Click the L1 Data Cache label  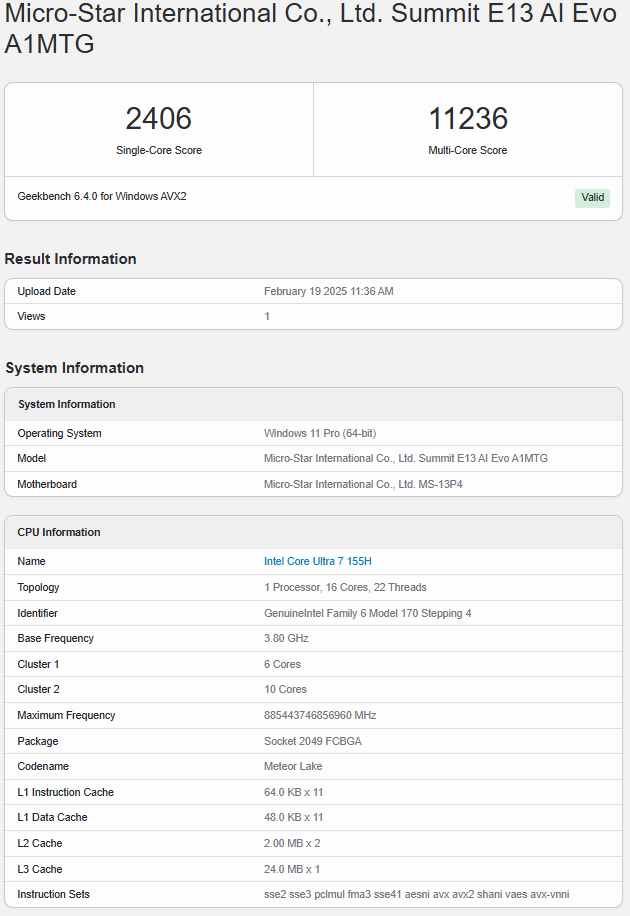pos(52,818)
